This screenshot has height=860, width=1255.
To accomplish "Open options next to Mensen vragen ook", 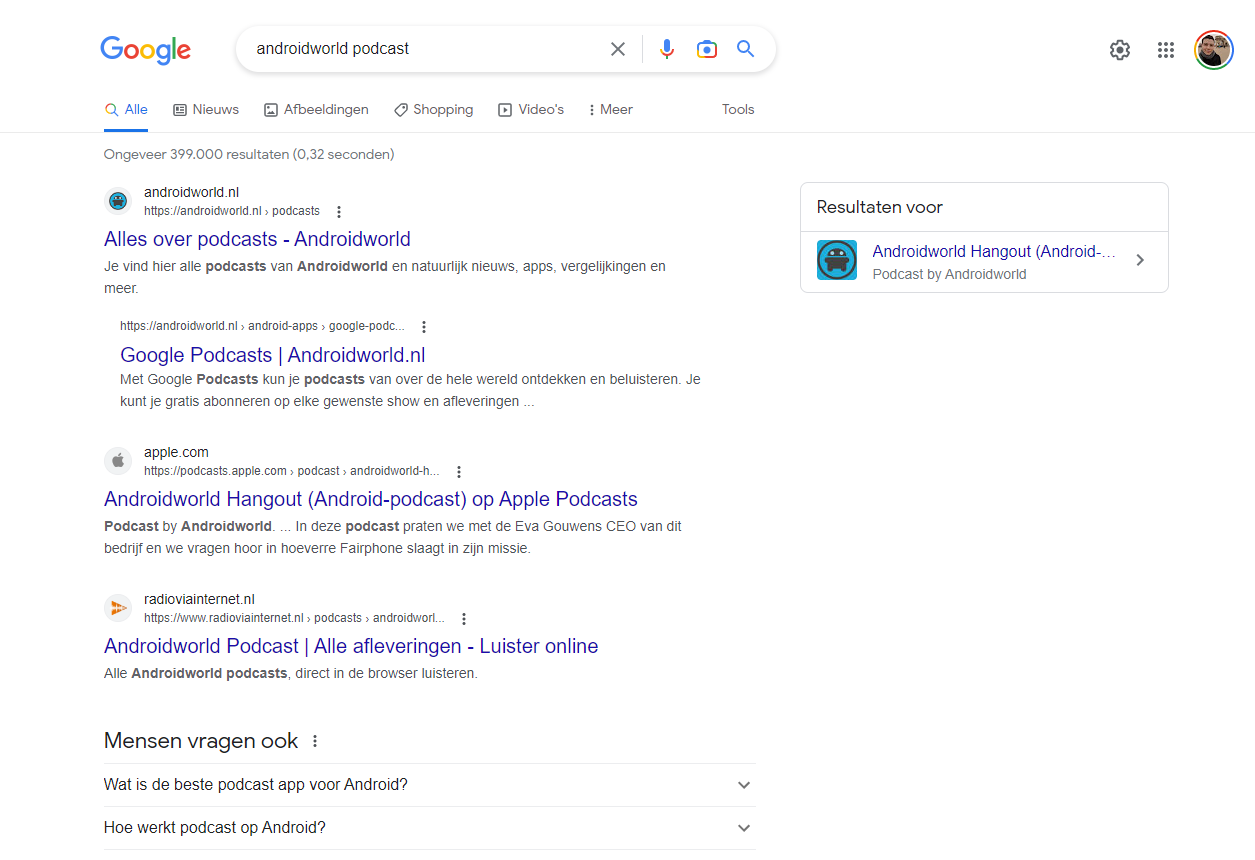I will (x=315, y=741).
